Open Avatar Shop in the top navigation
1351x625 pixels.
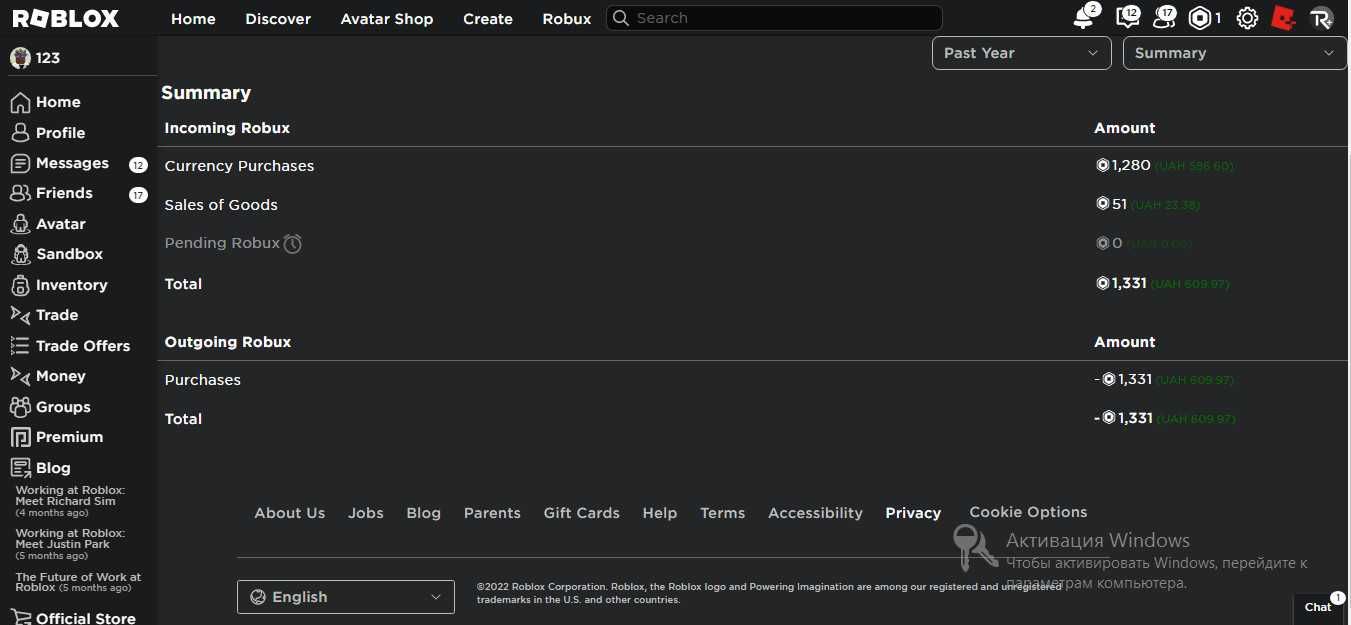387,19
